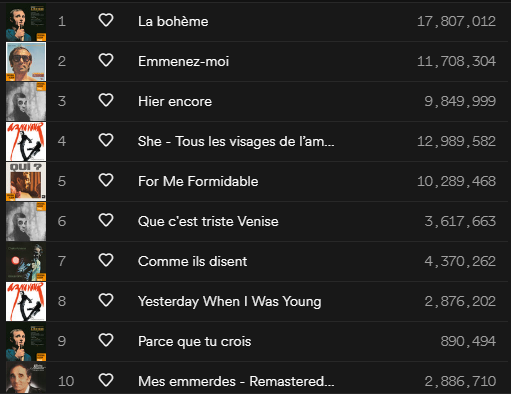Click the Que c'est triste Venise title
The image size is (511, 395).
(208, 221)
